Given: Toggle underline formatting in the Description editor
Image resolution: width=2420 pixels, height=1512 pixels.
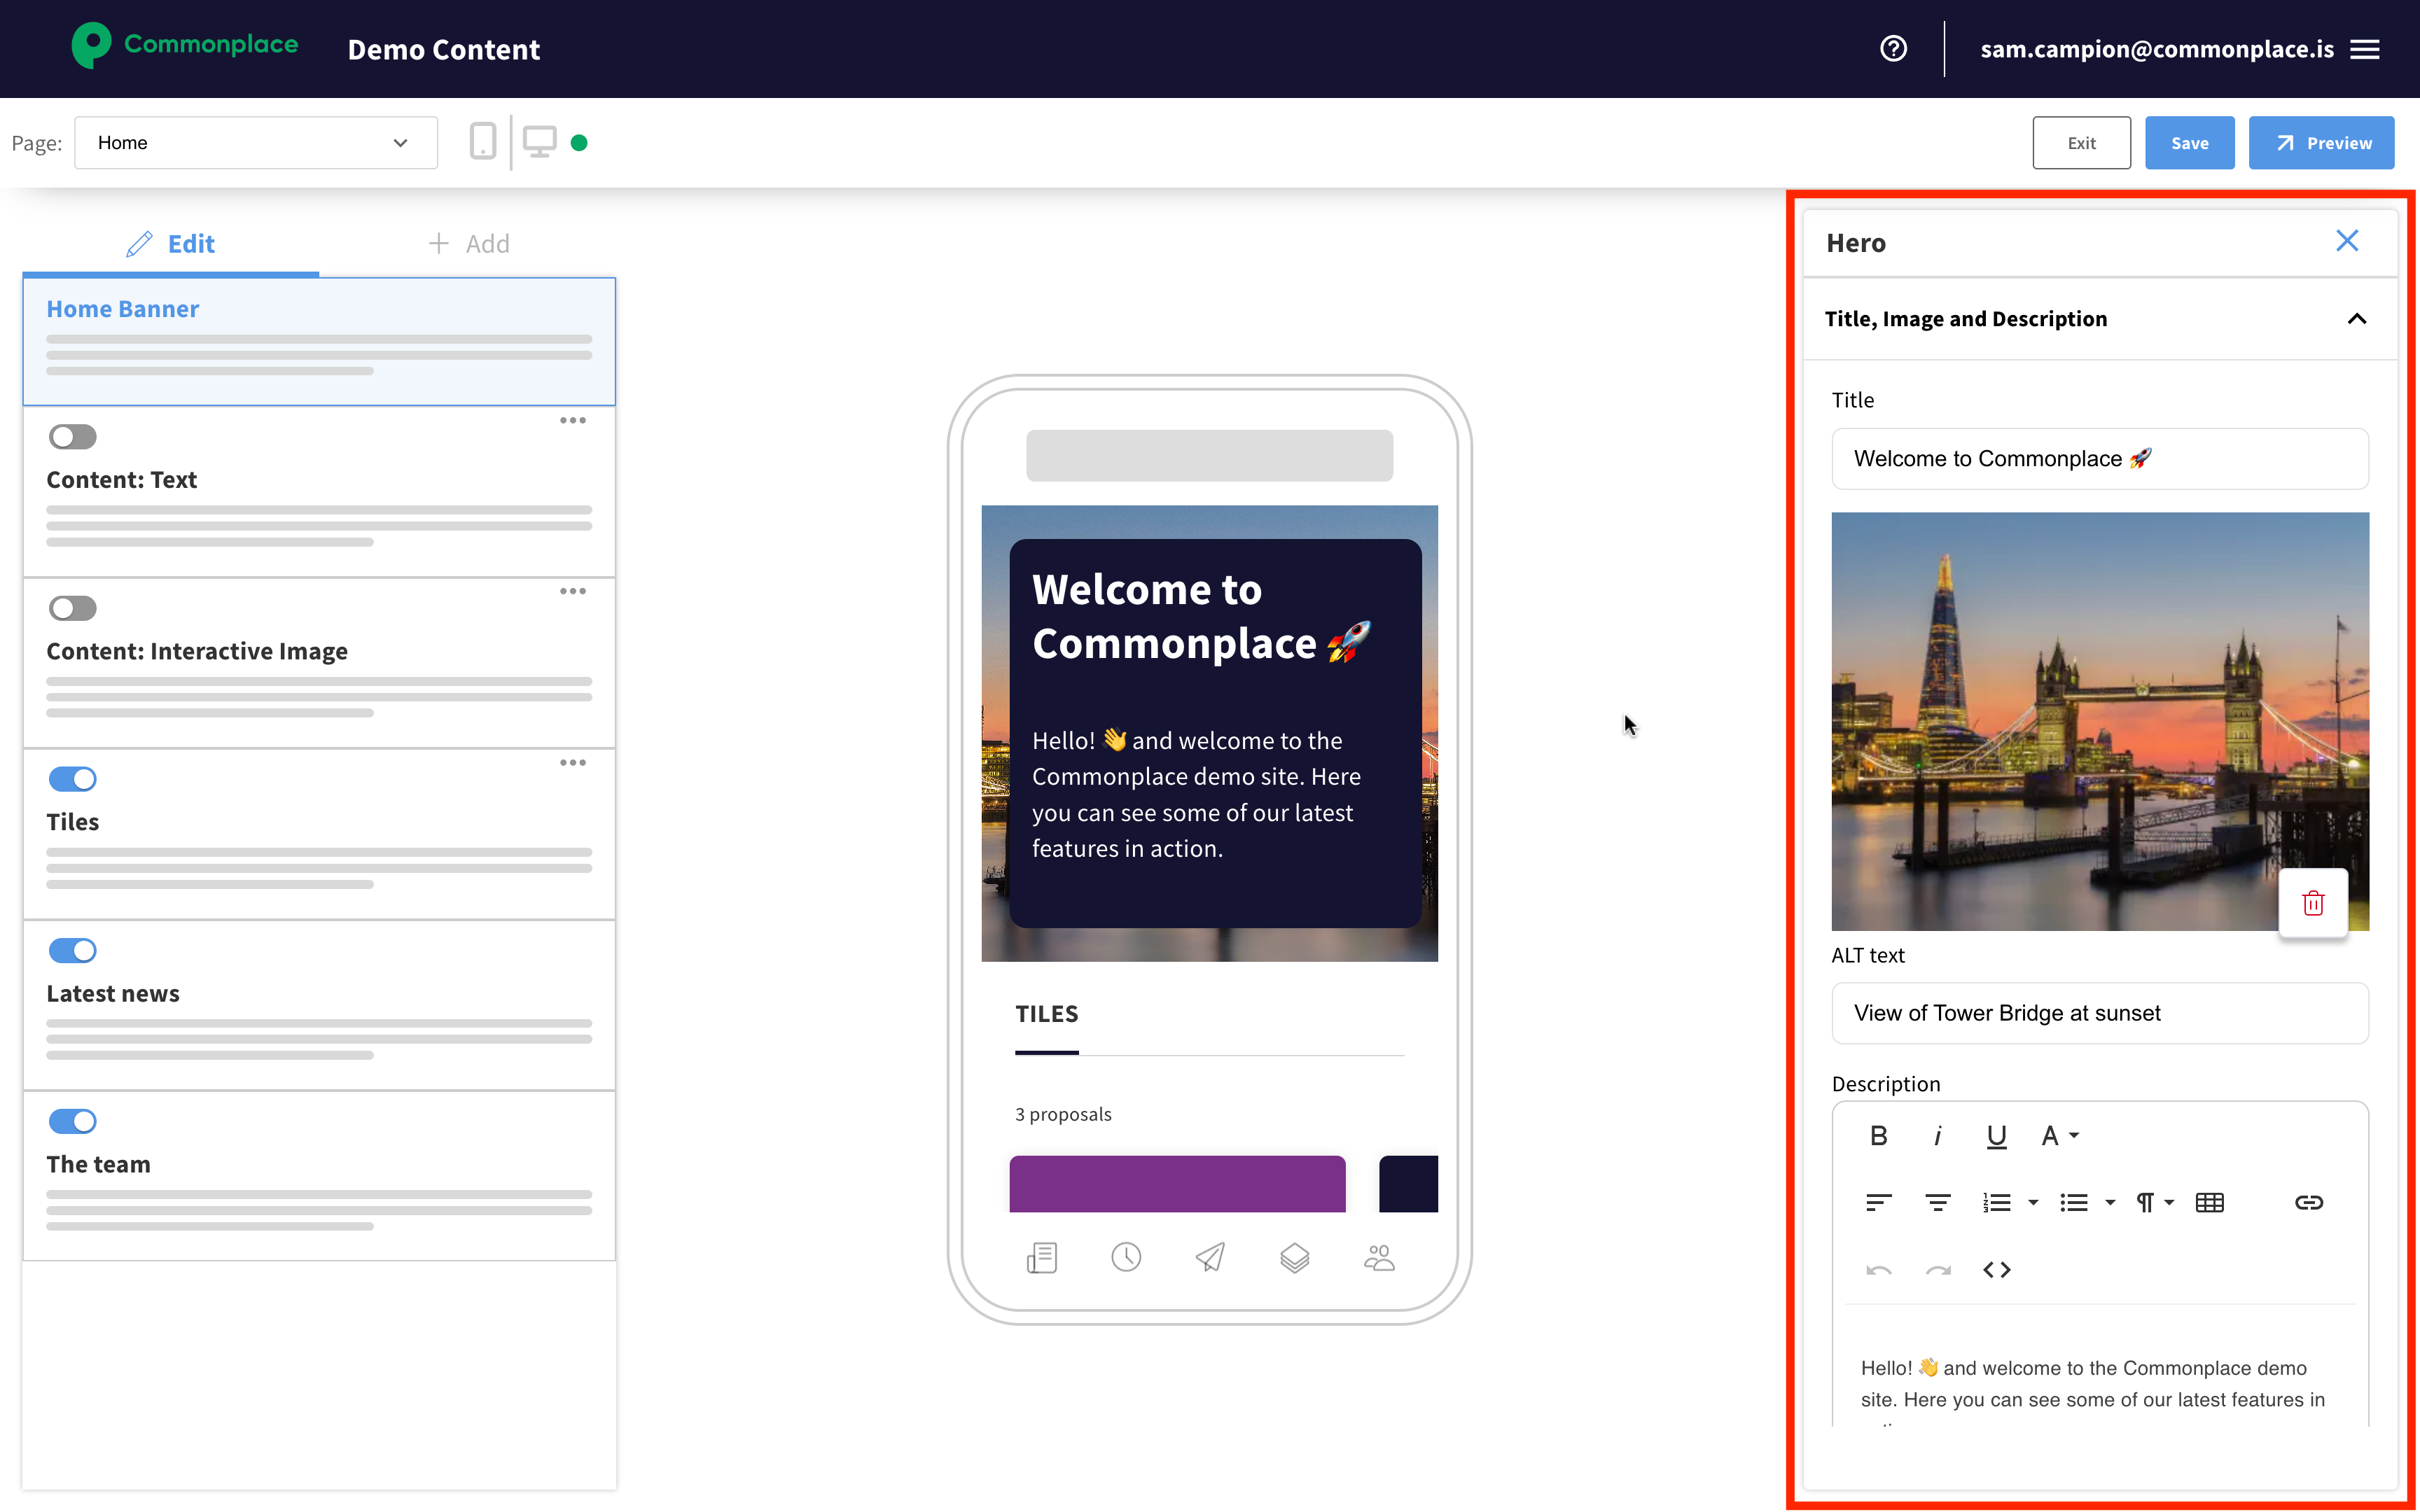Looking at the screenshot, I should [x=1996, y=1136].
